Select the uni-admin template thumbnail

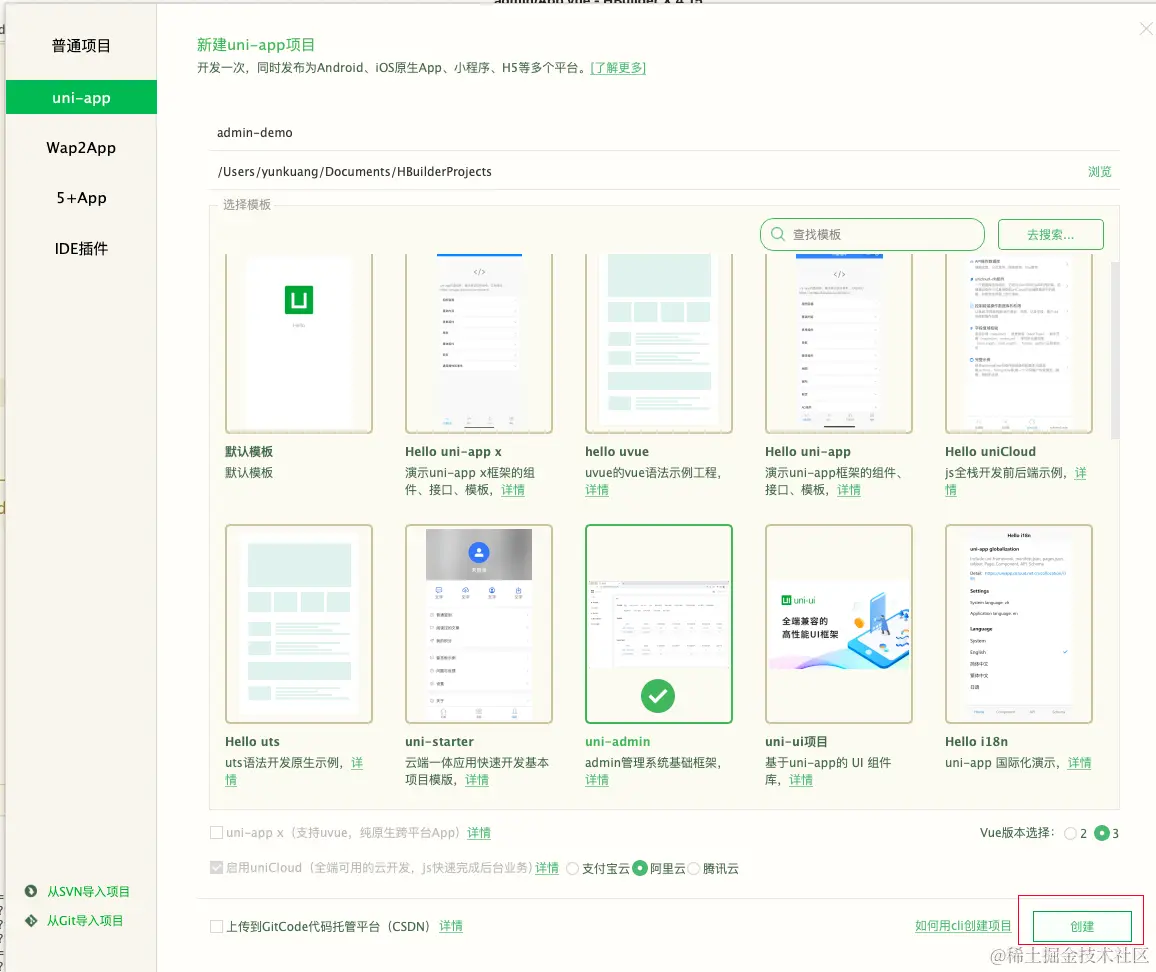point(658,624)
